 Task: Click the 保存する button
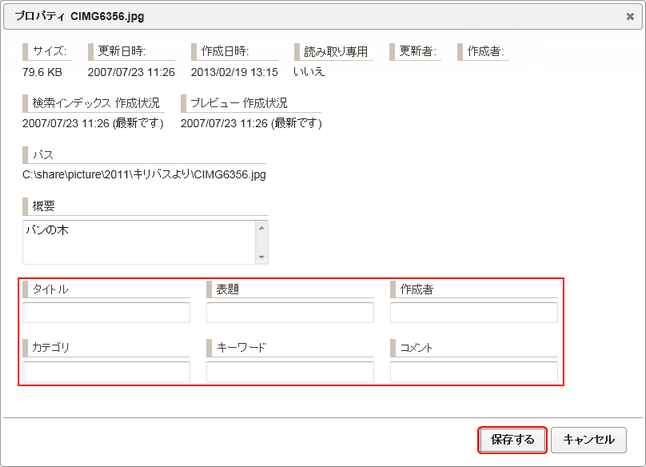(x=512, y=440)
